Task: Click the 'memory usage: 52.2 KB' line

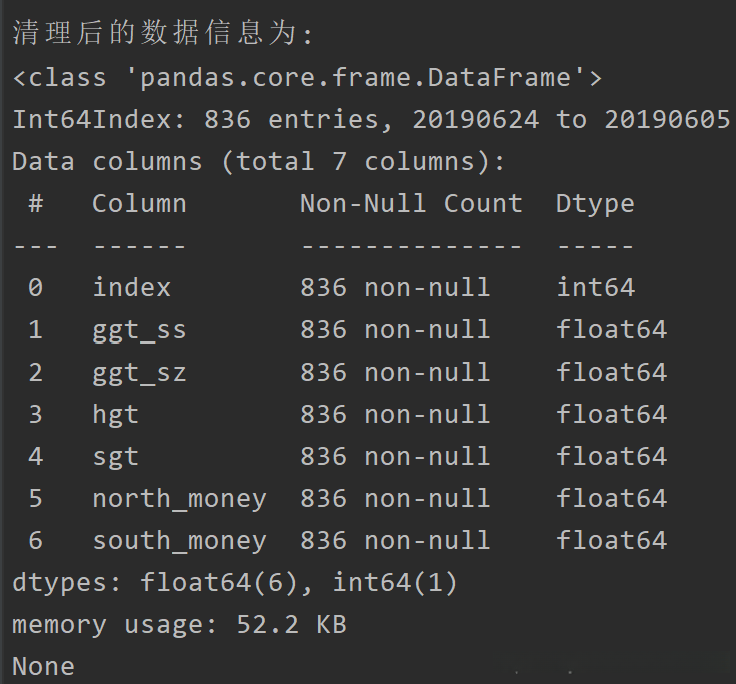Action: [179, 625]
